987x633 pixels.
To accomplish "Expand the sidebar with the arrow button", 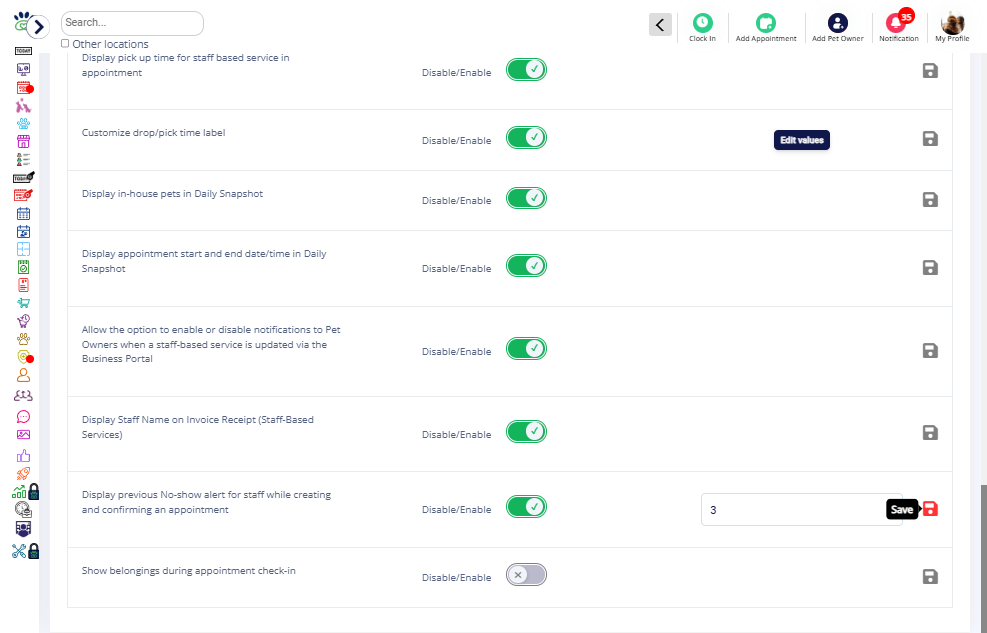I will coord(38,26).
